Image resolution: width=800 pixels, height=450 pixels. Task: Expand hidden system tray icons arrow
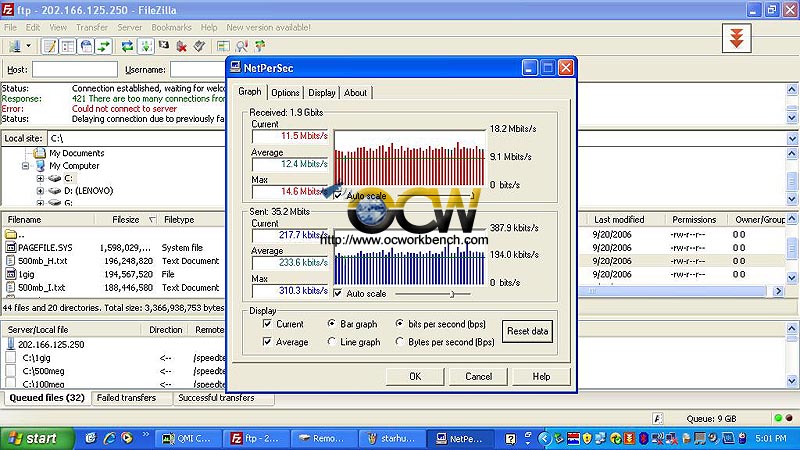[544, 438]
